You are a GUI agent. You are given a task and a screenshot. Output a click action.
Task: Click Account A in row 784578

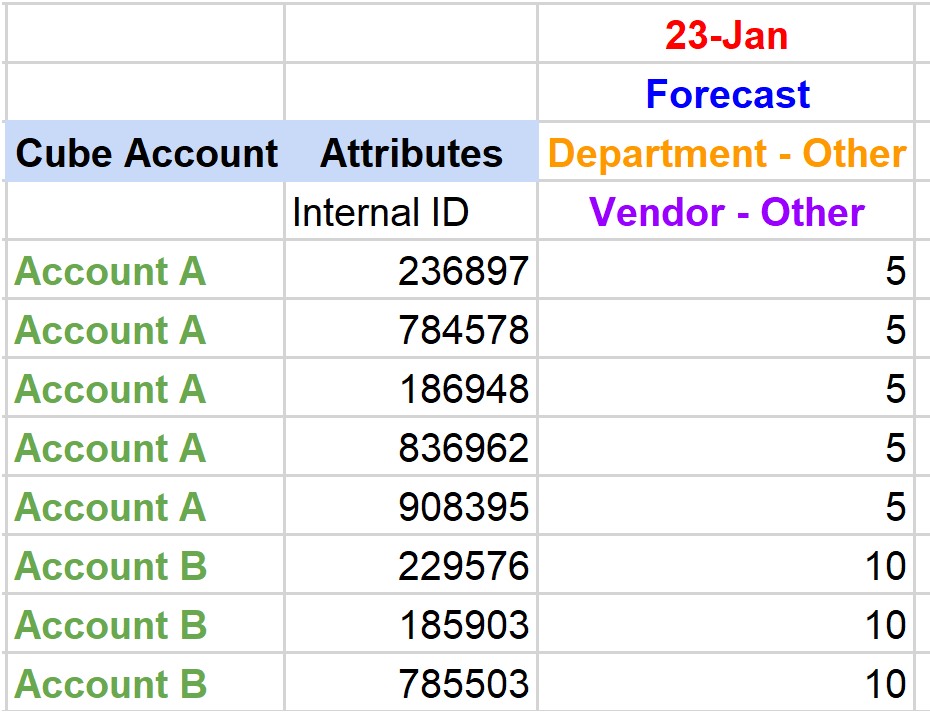coord(145,329)
